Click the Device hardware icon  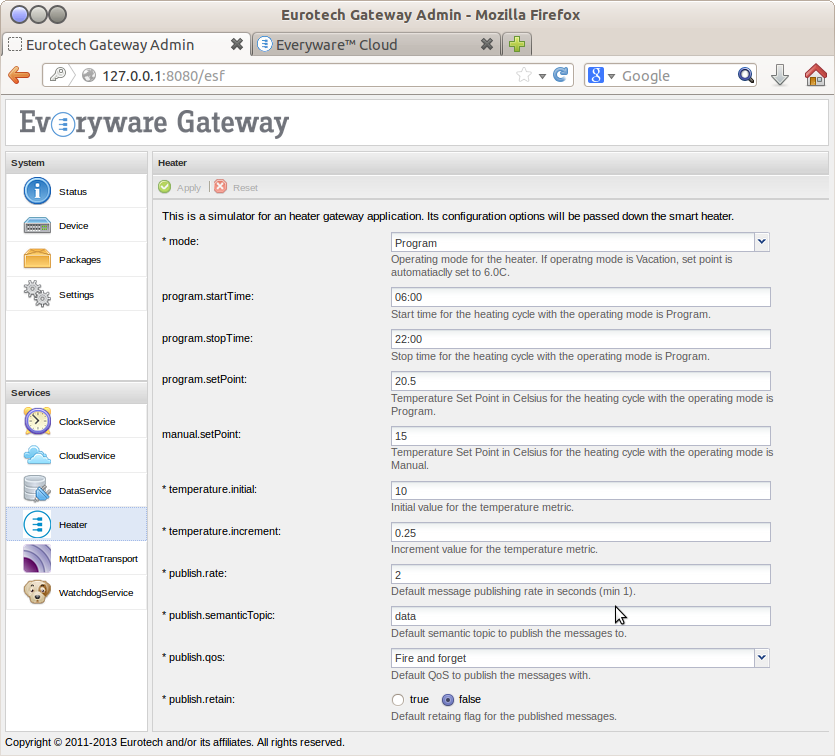[37, 225]
